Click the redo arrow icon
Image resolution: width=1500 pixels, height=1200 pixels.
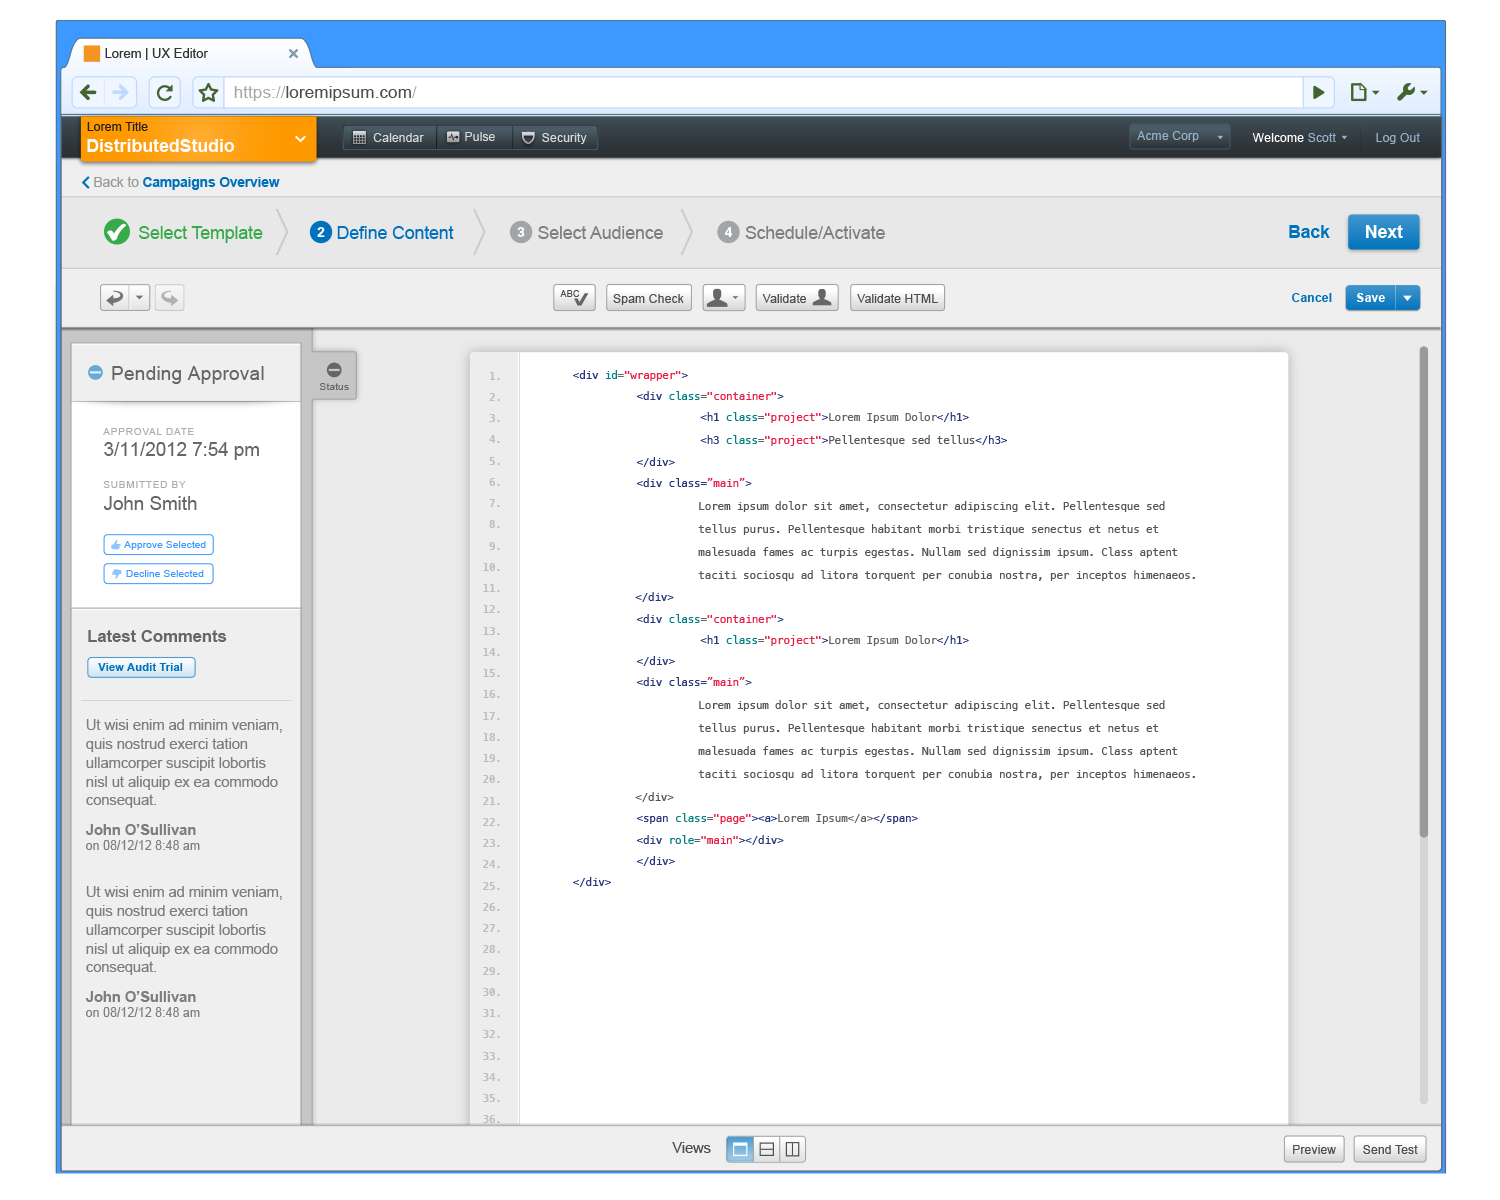pos(170,297)
